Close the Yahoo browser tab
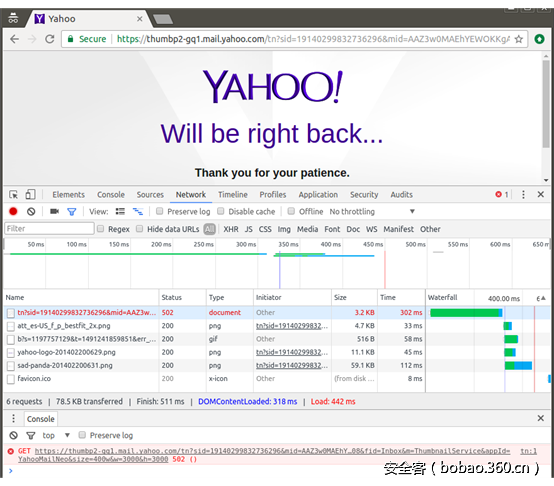This screenshot has width=554, height=486. [140, 19]
